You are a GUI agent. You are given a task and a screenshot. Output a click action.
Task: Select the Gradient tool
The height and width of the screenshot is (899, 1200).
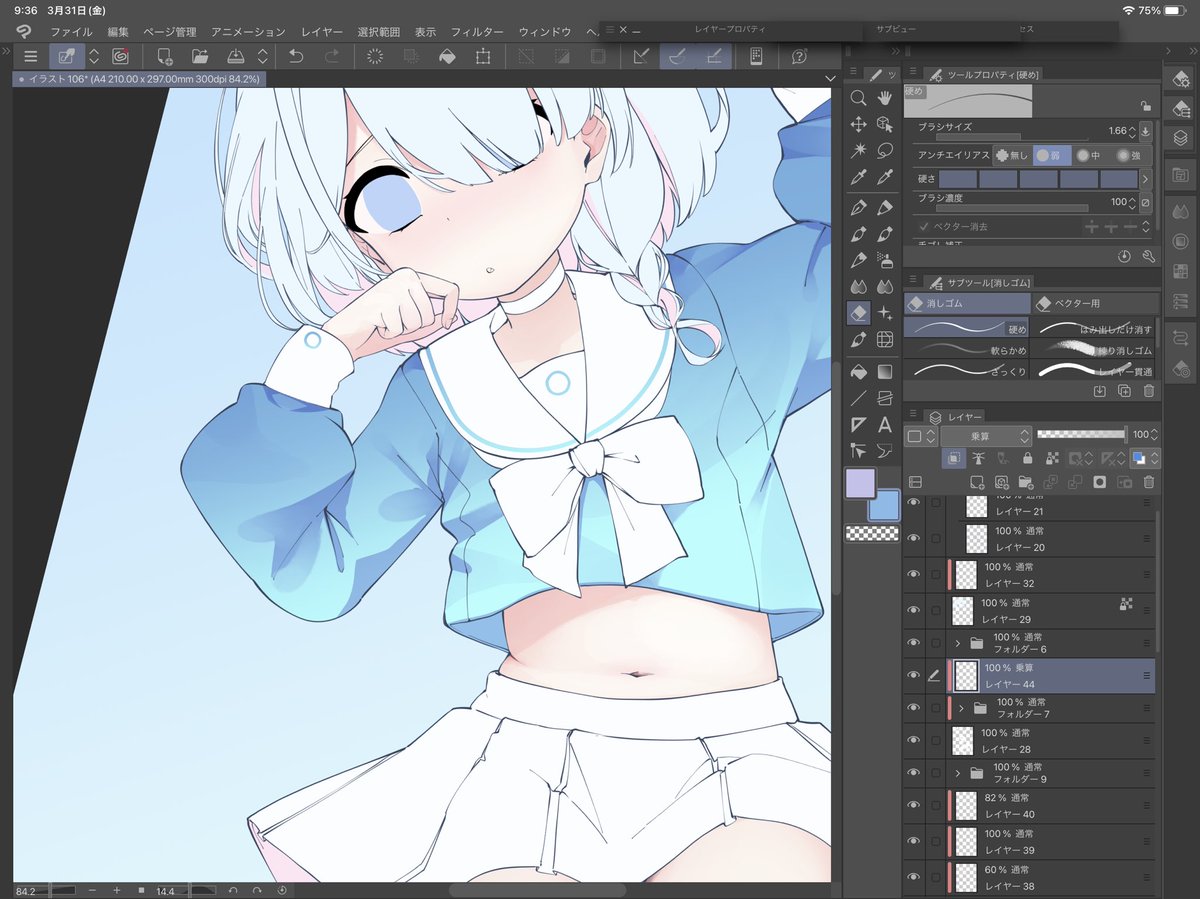tap(884, 371)
